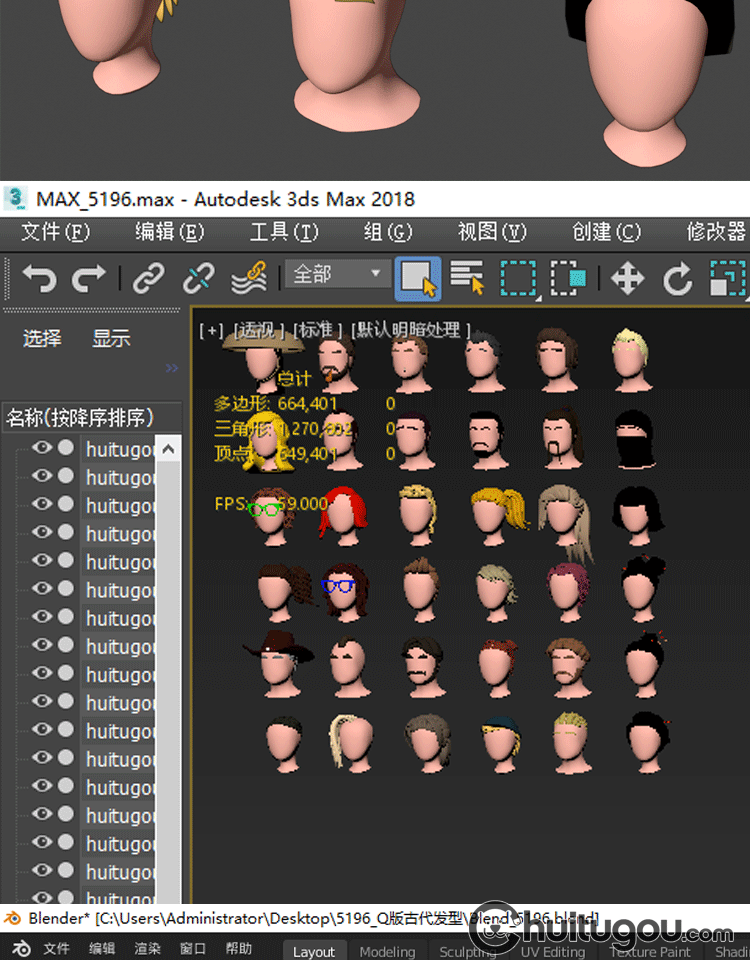Click the Undo arrow in 3ds Max toolbar
The height and width of the screenshot is (960, 750).
click(x=40, y=279)
